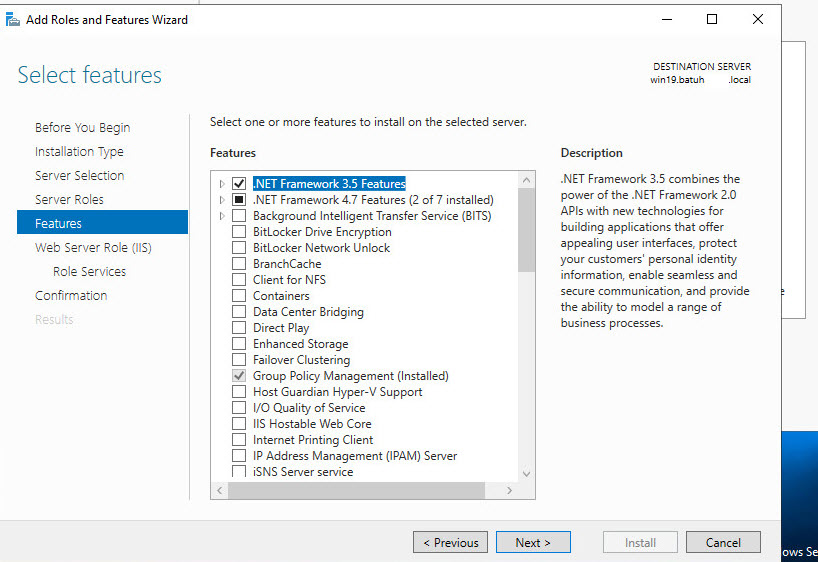The height and width of the screenshot is (562, 818).
Task: Click the vertical scrollbar thumb in features
Action: [x=526, y=230]
